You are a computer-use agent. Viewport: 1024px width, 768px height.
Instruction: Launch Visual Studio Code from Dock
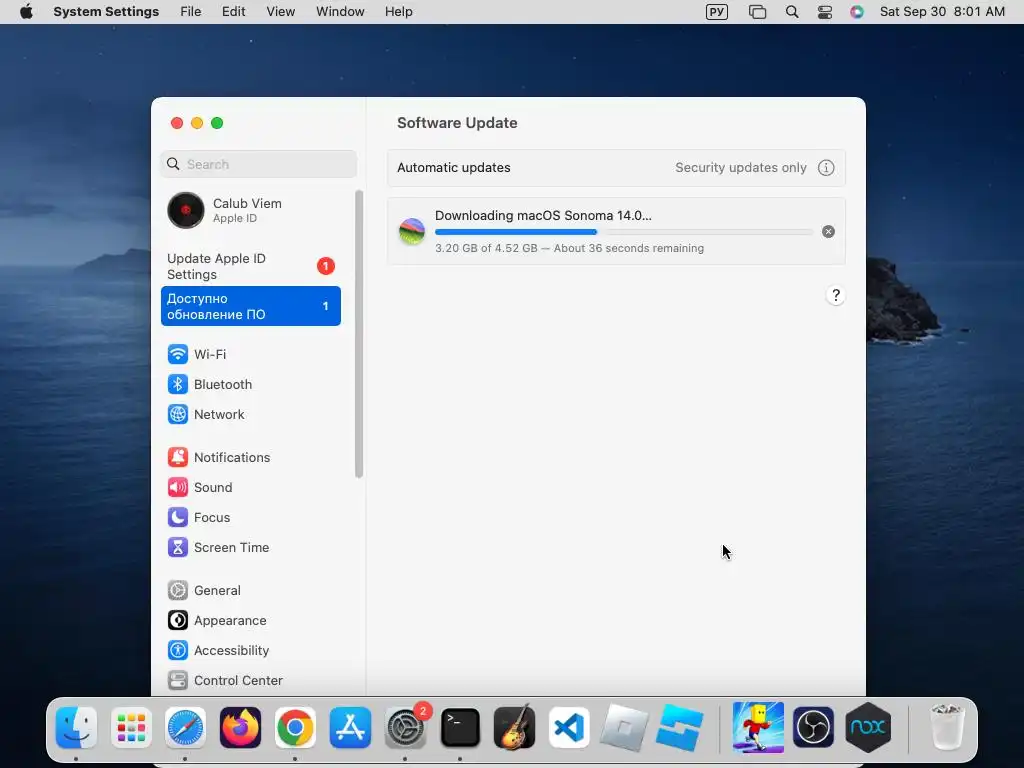(x=569, y=727)
